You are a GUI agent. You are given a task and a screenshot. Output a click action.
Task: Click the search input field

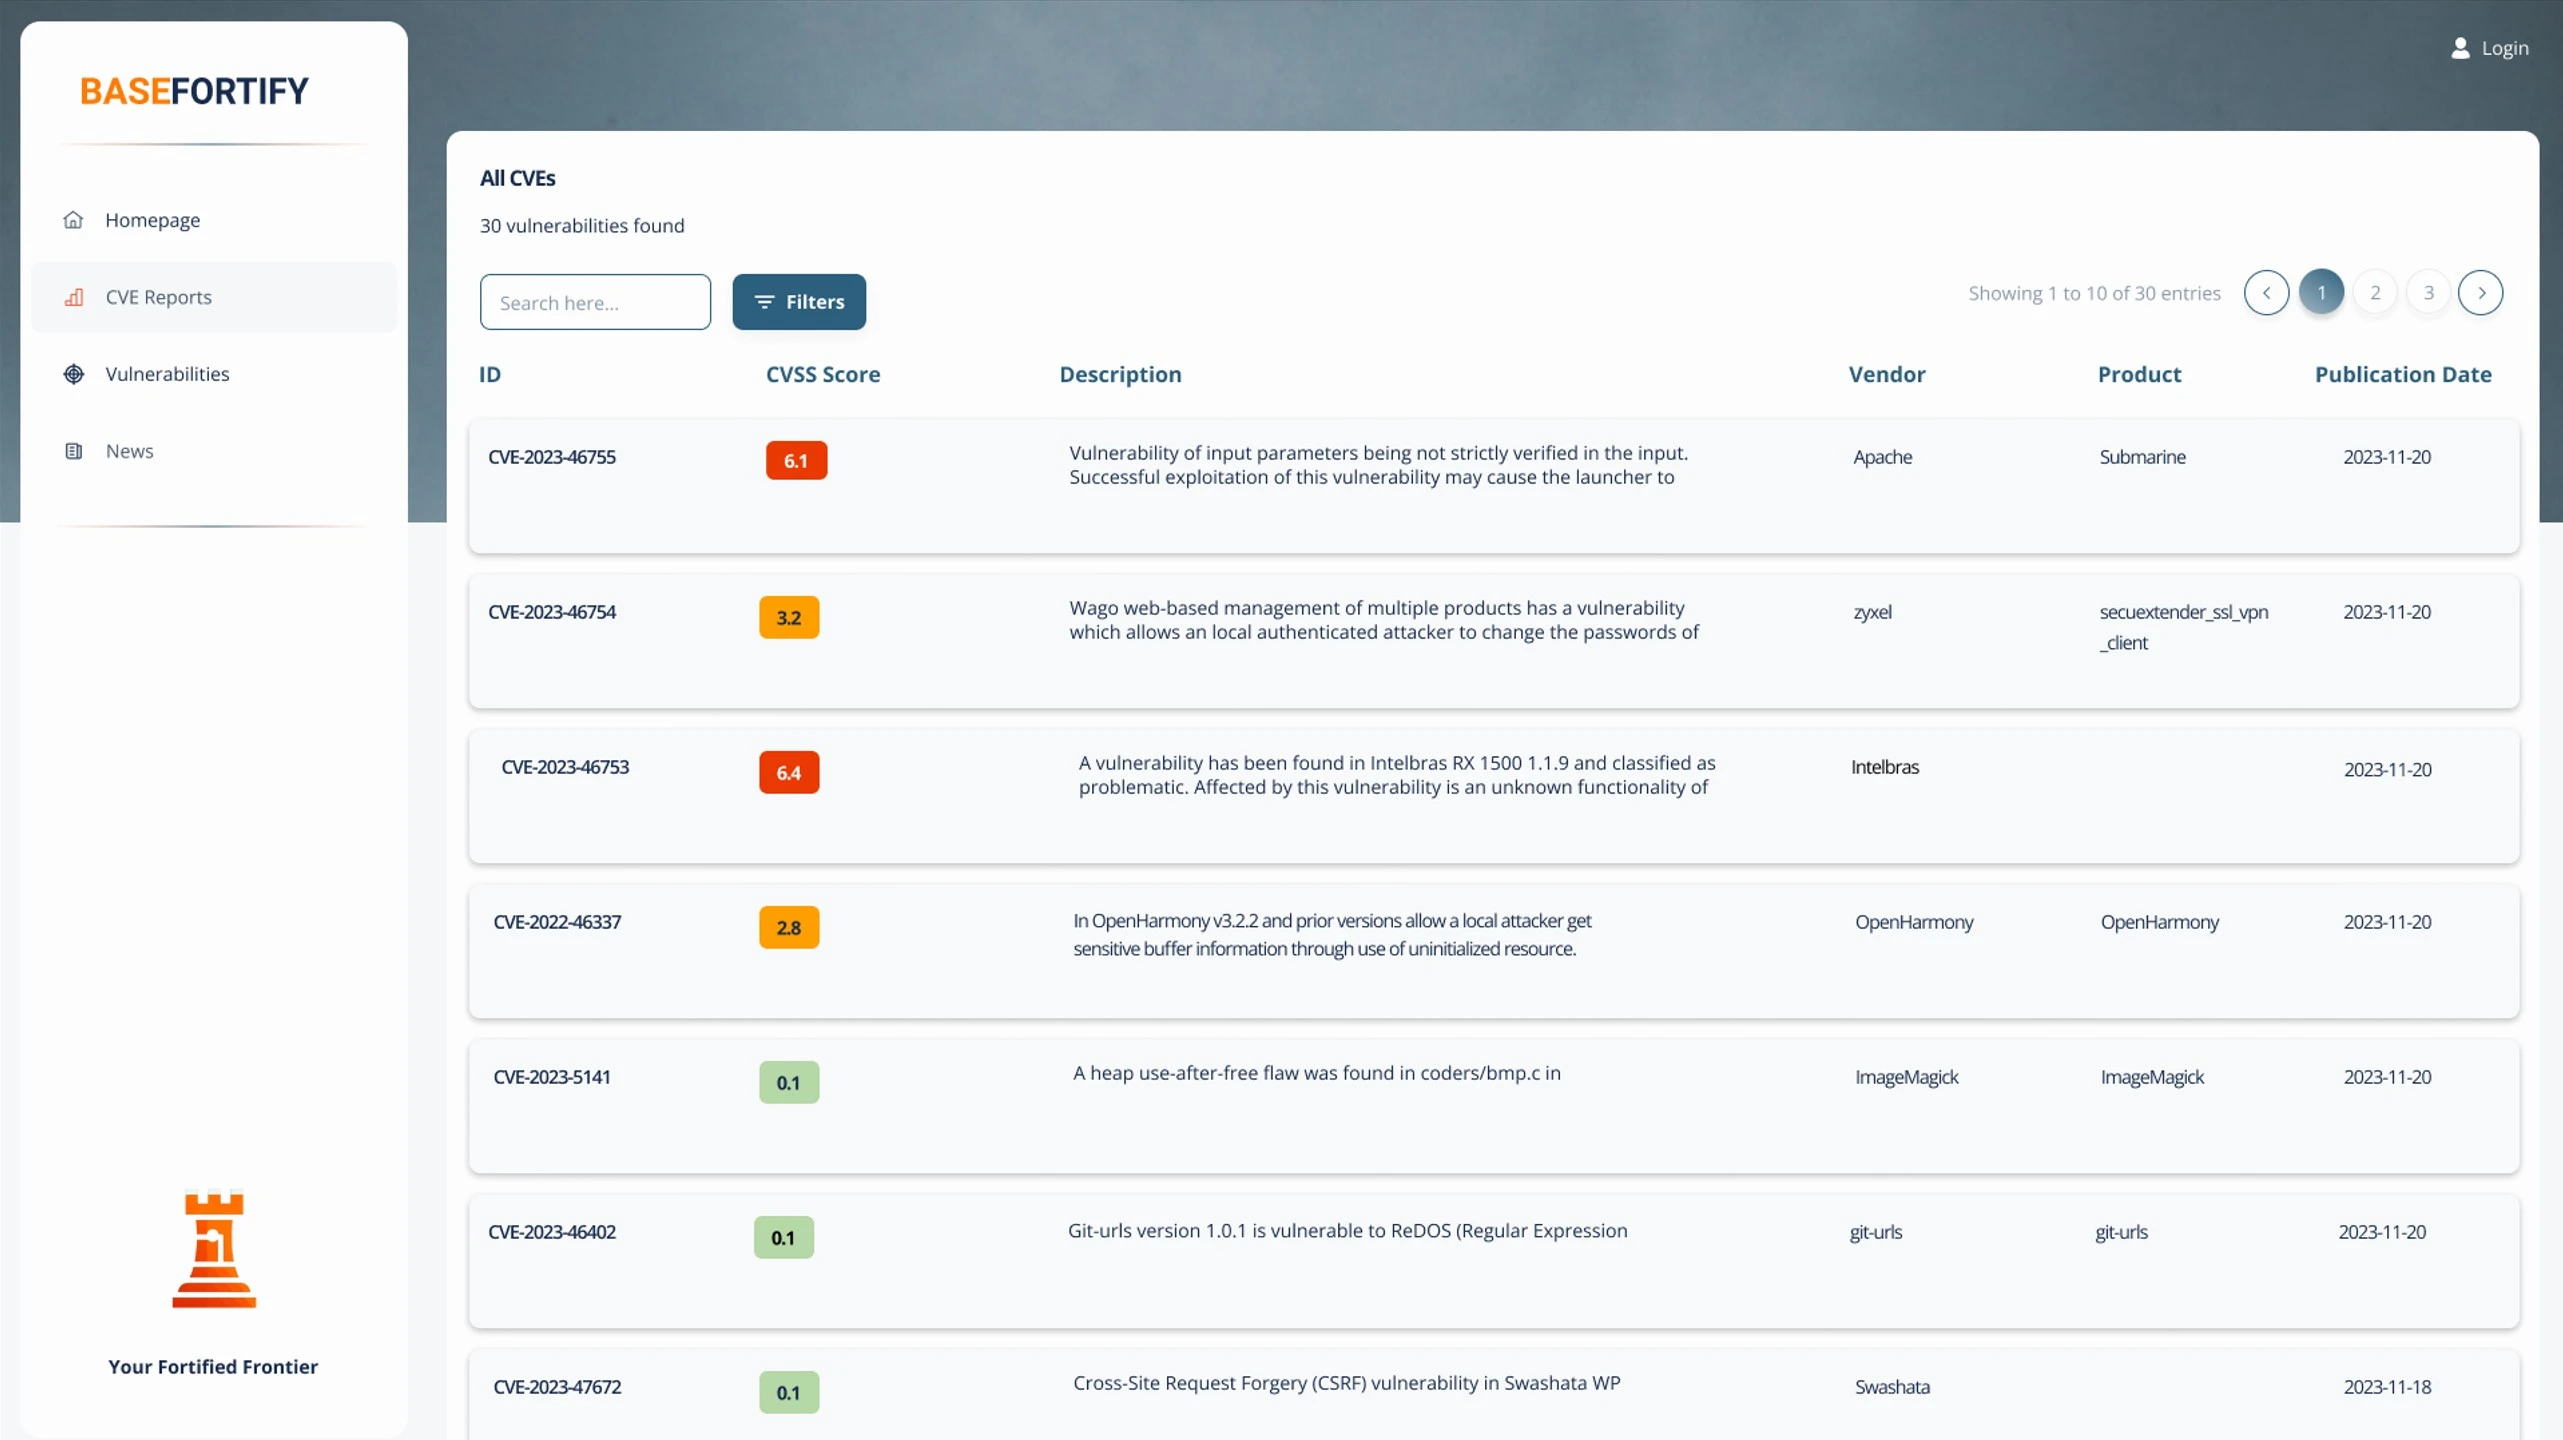point(595,301)
